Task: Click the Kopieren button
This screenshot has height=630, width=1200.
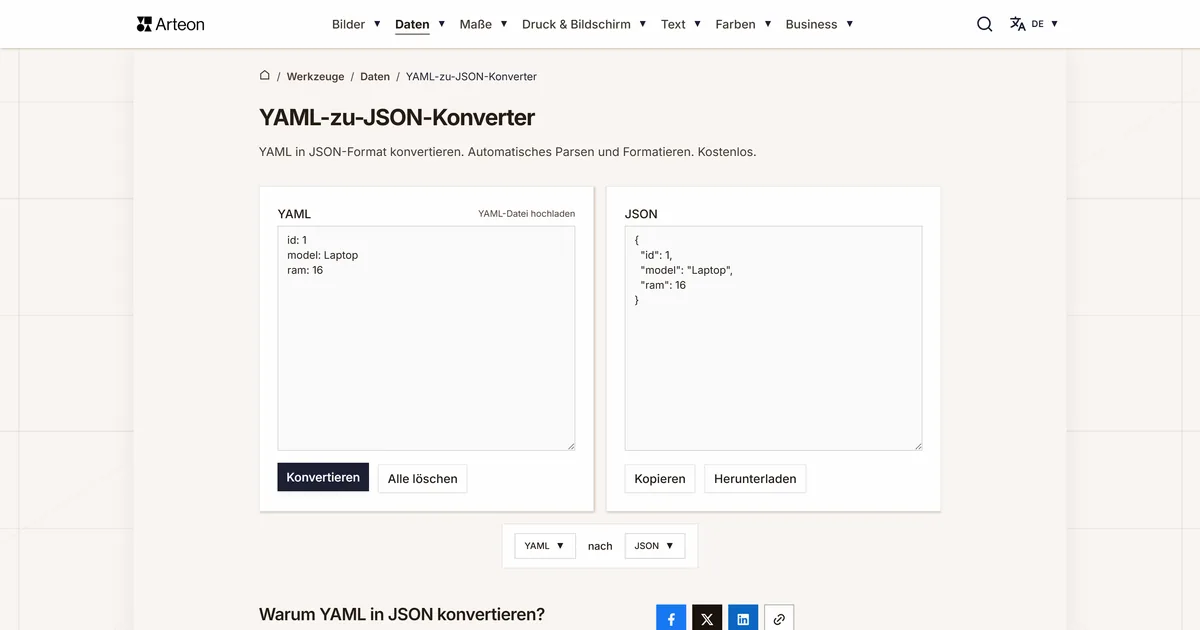Action: (x=660, y=478)
